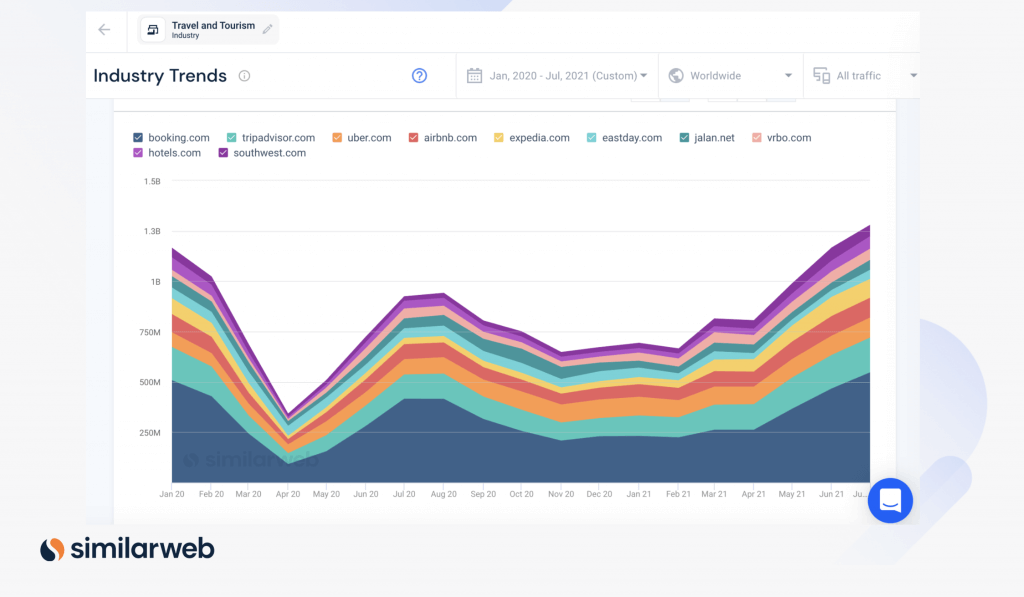Toggle jalan.net checkbox
This screenshot has height=597, width=1024.
click(x=684, y=138)
